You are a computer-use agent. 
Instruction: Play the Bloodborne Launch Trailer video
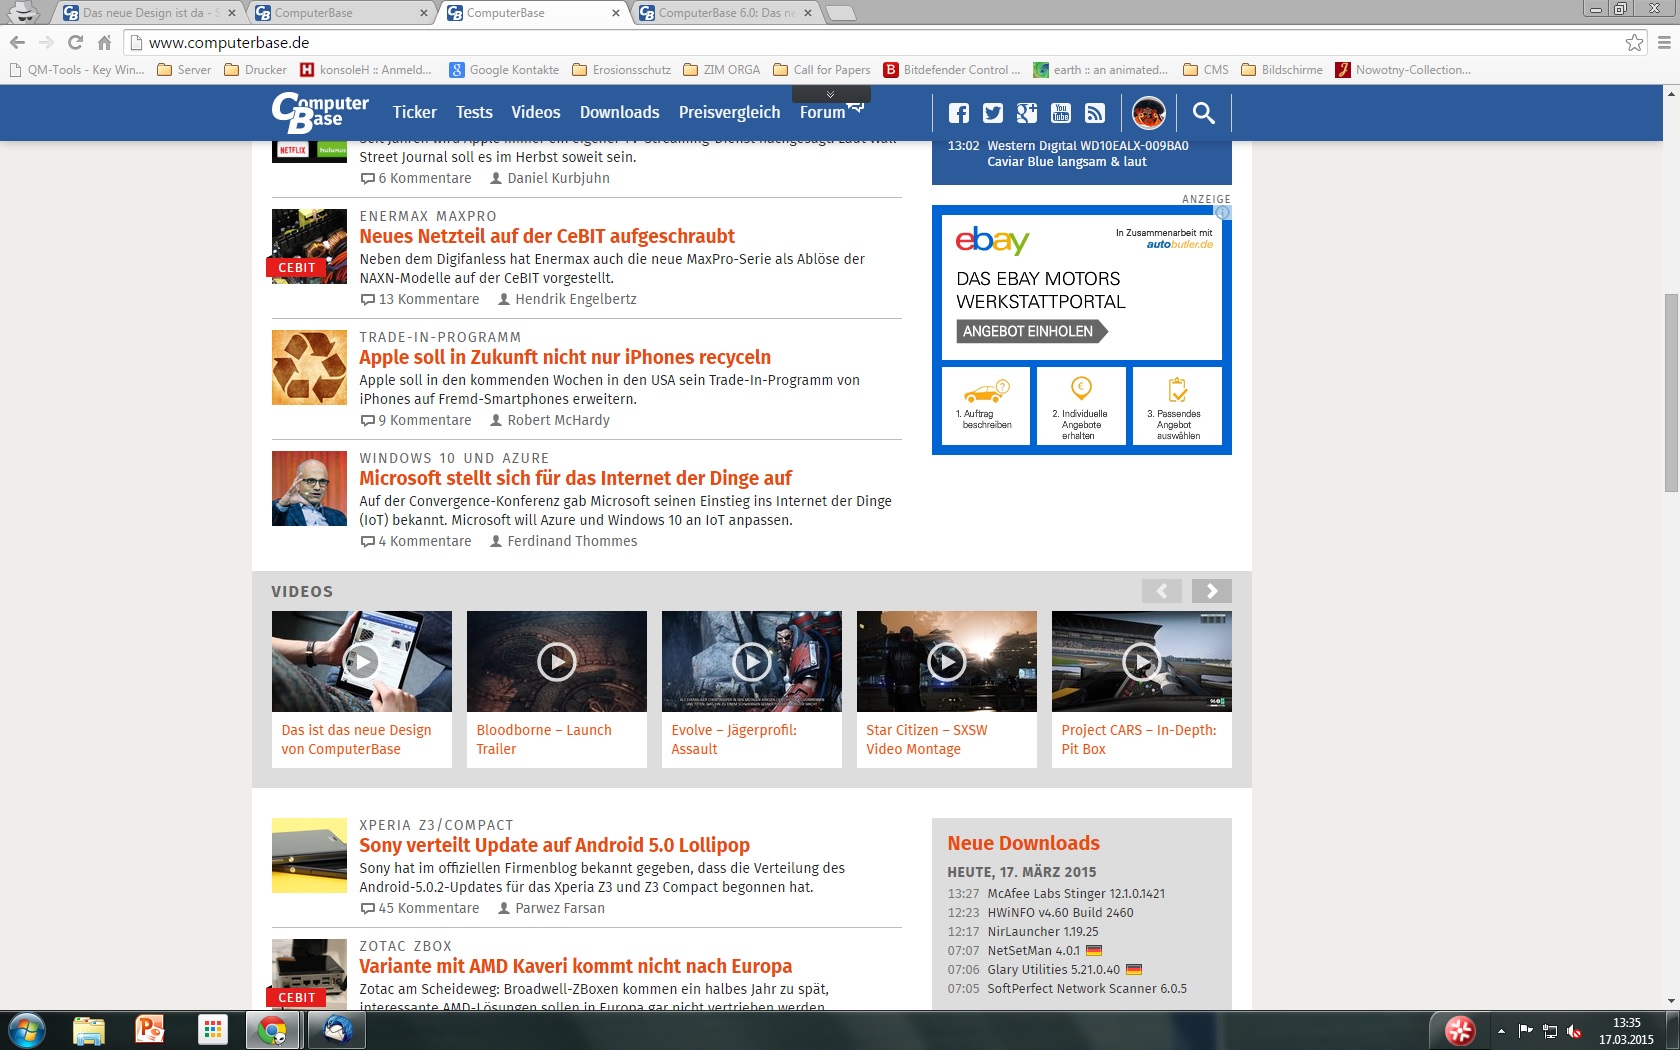click(x=556, y=661)
